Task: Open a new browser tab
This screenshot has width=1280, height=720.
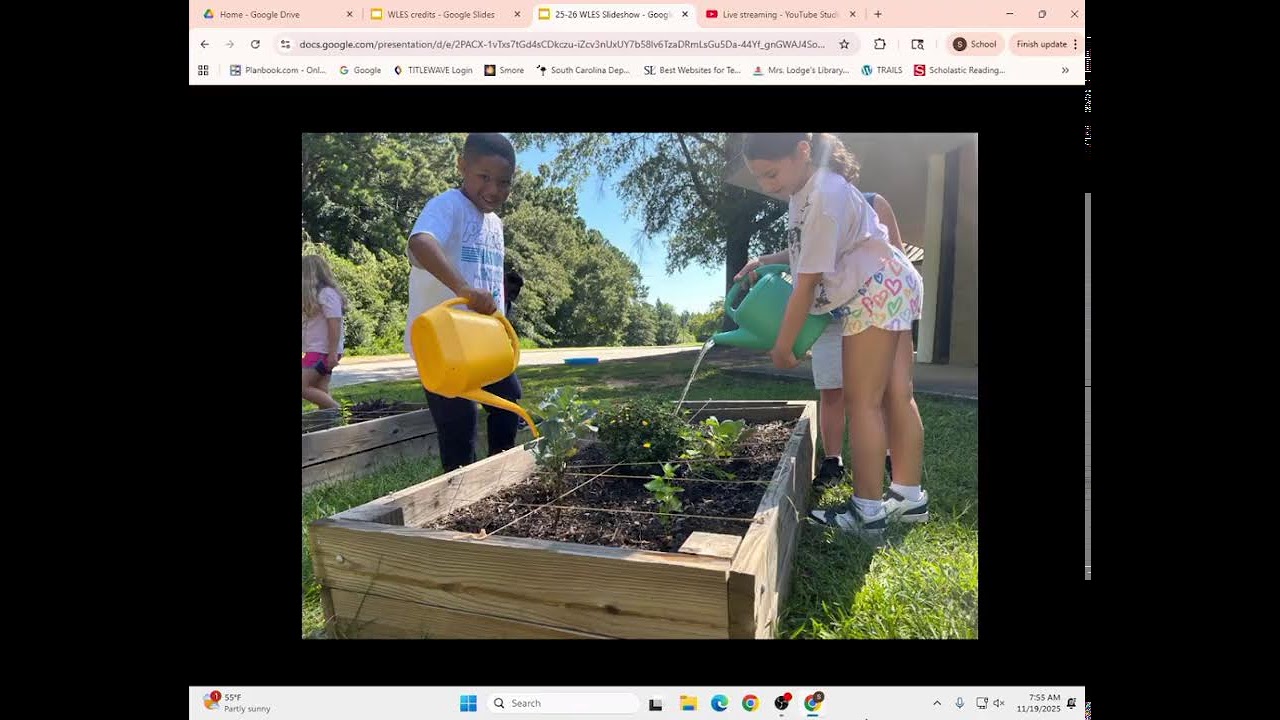Action: pyautogui.click(x=878, y=14)
